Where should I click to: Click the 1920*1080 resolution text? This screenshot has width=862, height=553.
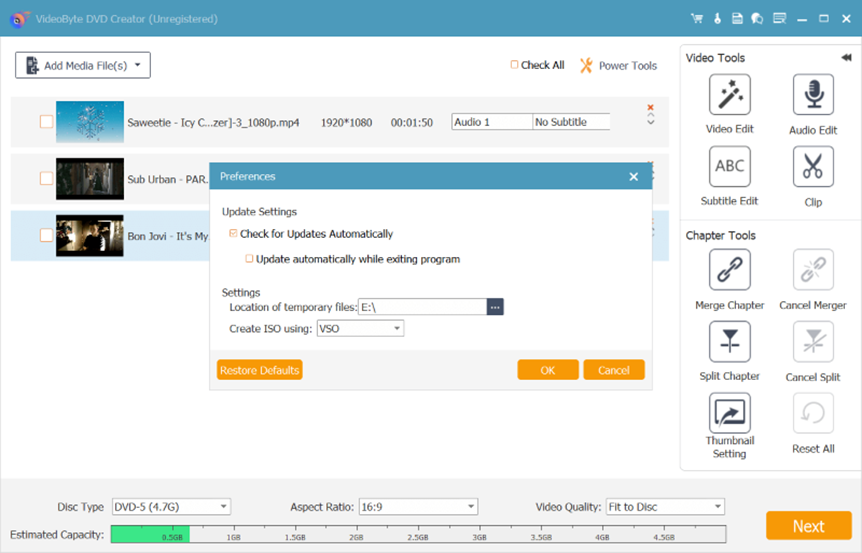click(346, 122)
